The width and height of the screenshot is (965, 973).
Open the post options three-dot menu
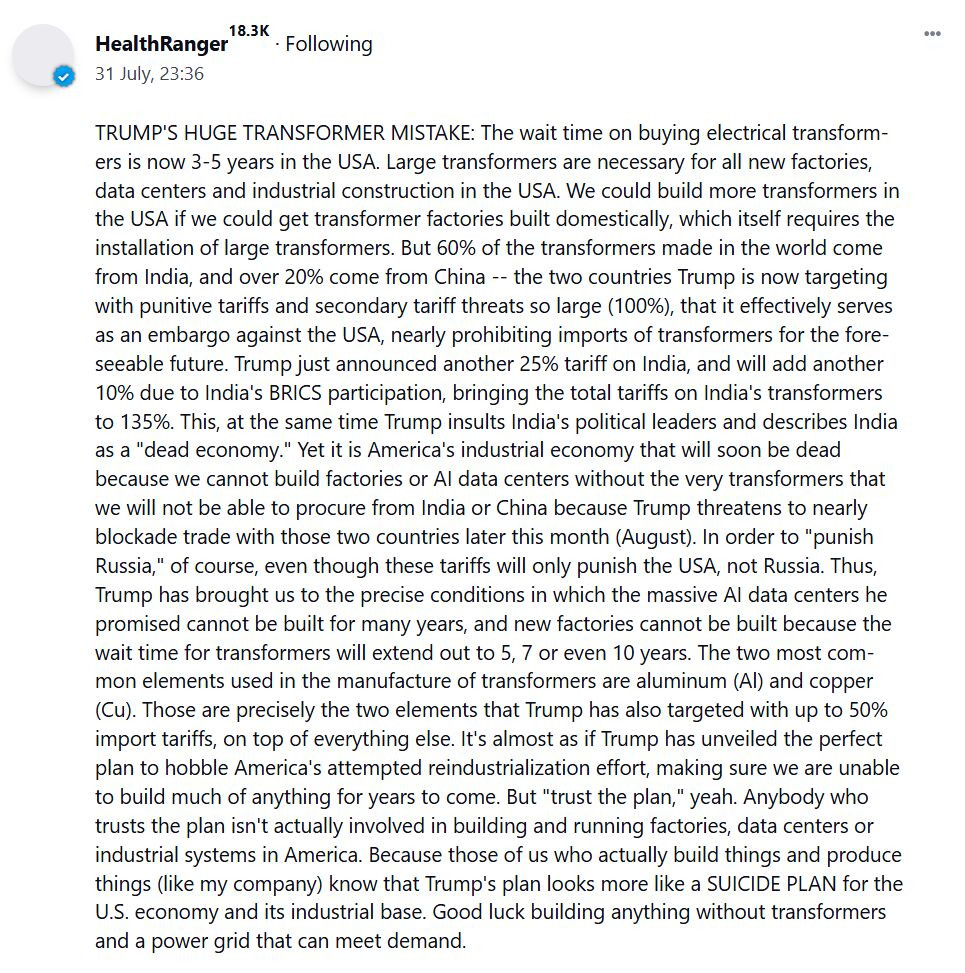click(932, 34)
